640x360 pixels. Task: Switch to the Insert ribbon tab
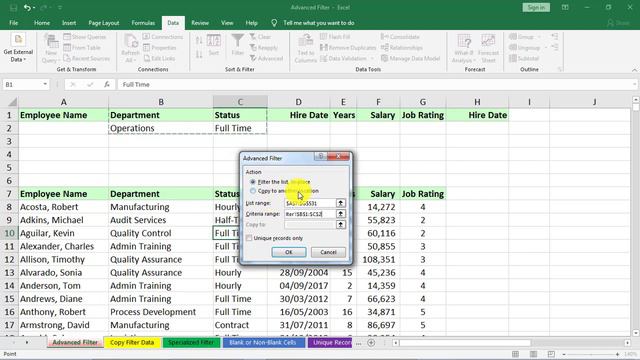(69, 23)
